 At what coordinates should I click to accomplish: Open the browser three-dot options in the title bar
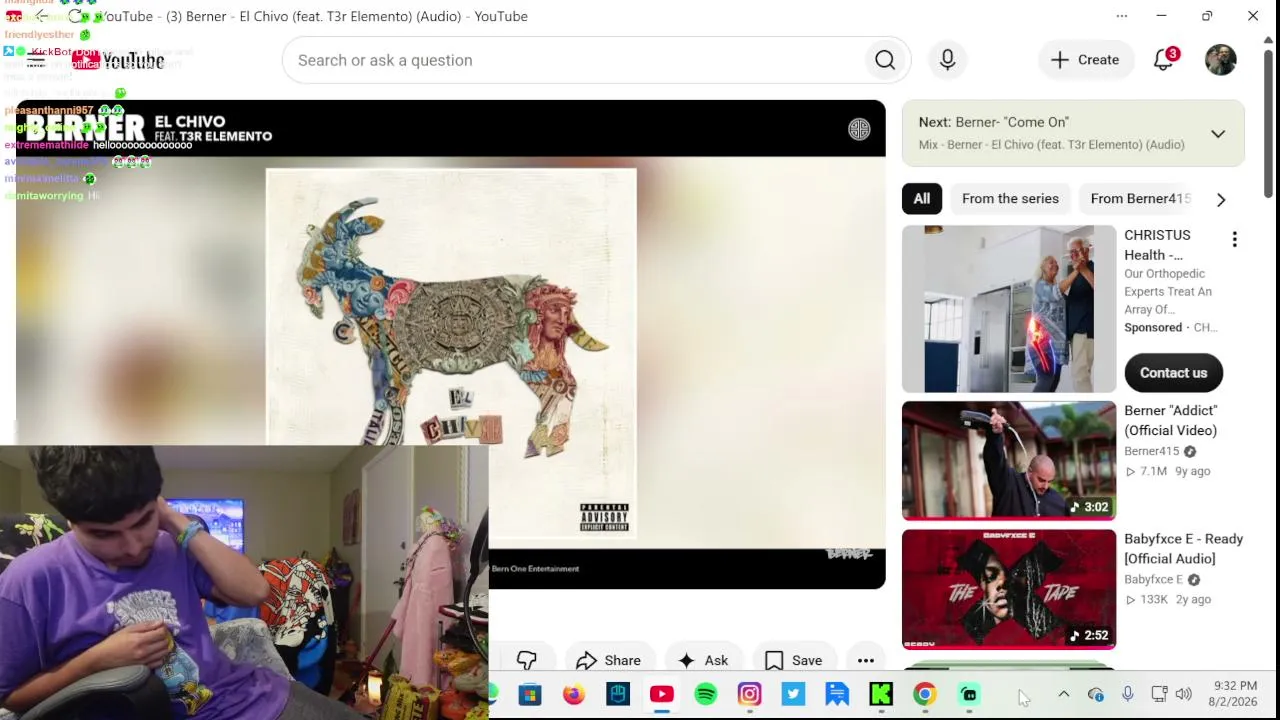click(x=1121, y=16)
